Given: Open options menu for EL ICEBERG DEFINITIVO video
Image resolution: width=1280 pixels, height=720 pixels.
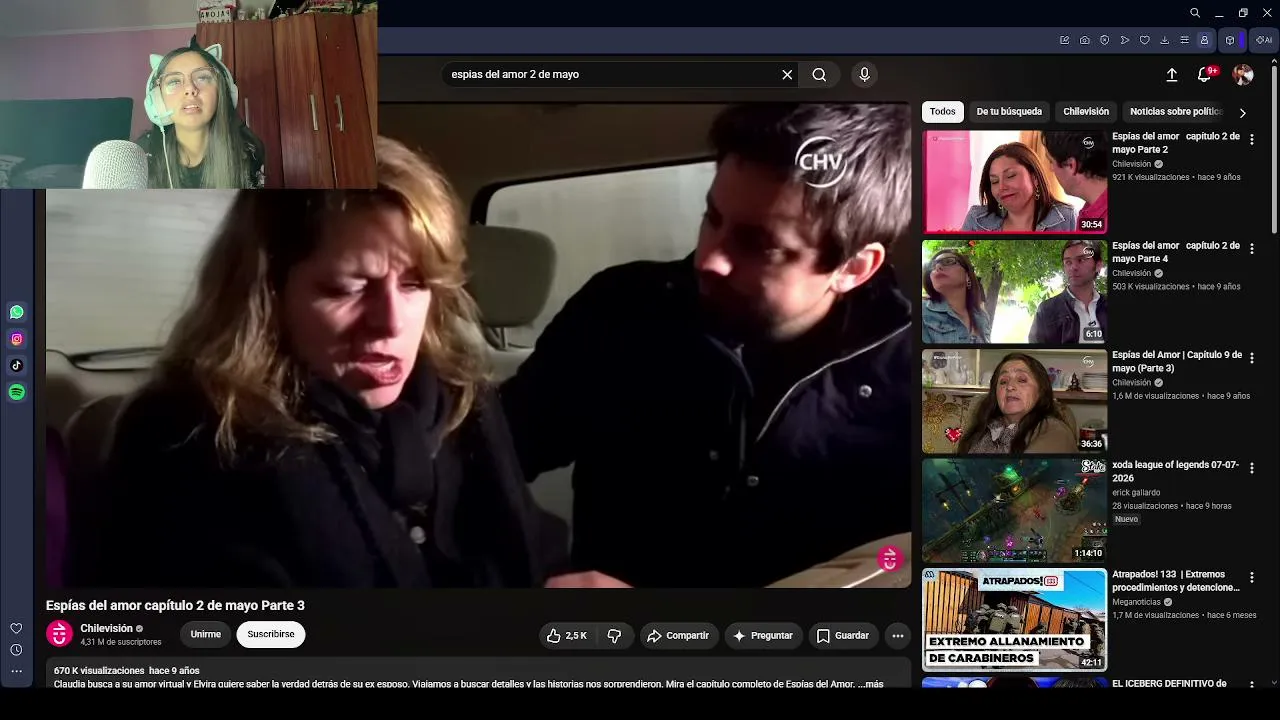Looking at the screenshot, I should (1251, 686).
